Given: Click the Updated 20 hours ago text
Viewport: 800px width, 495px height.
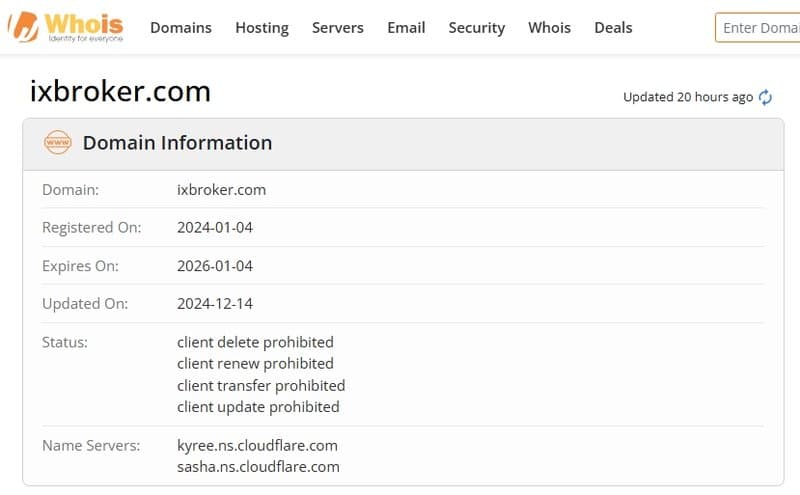Looking at the screenshot, I should [688, 97].
